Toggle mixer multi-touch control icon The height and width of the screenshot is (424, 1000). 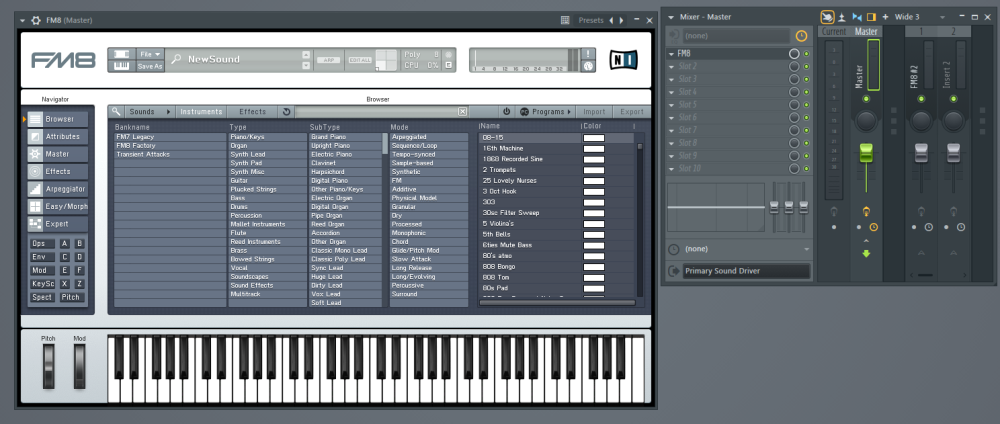(827, 17)
